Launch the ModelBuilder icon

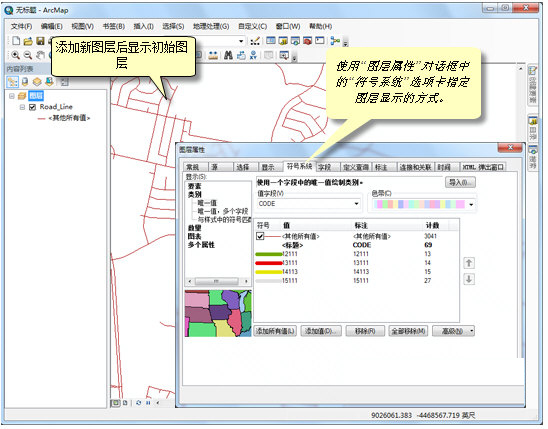point(335,41)
